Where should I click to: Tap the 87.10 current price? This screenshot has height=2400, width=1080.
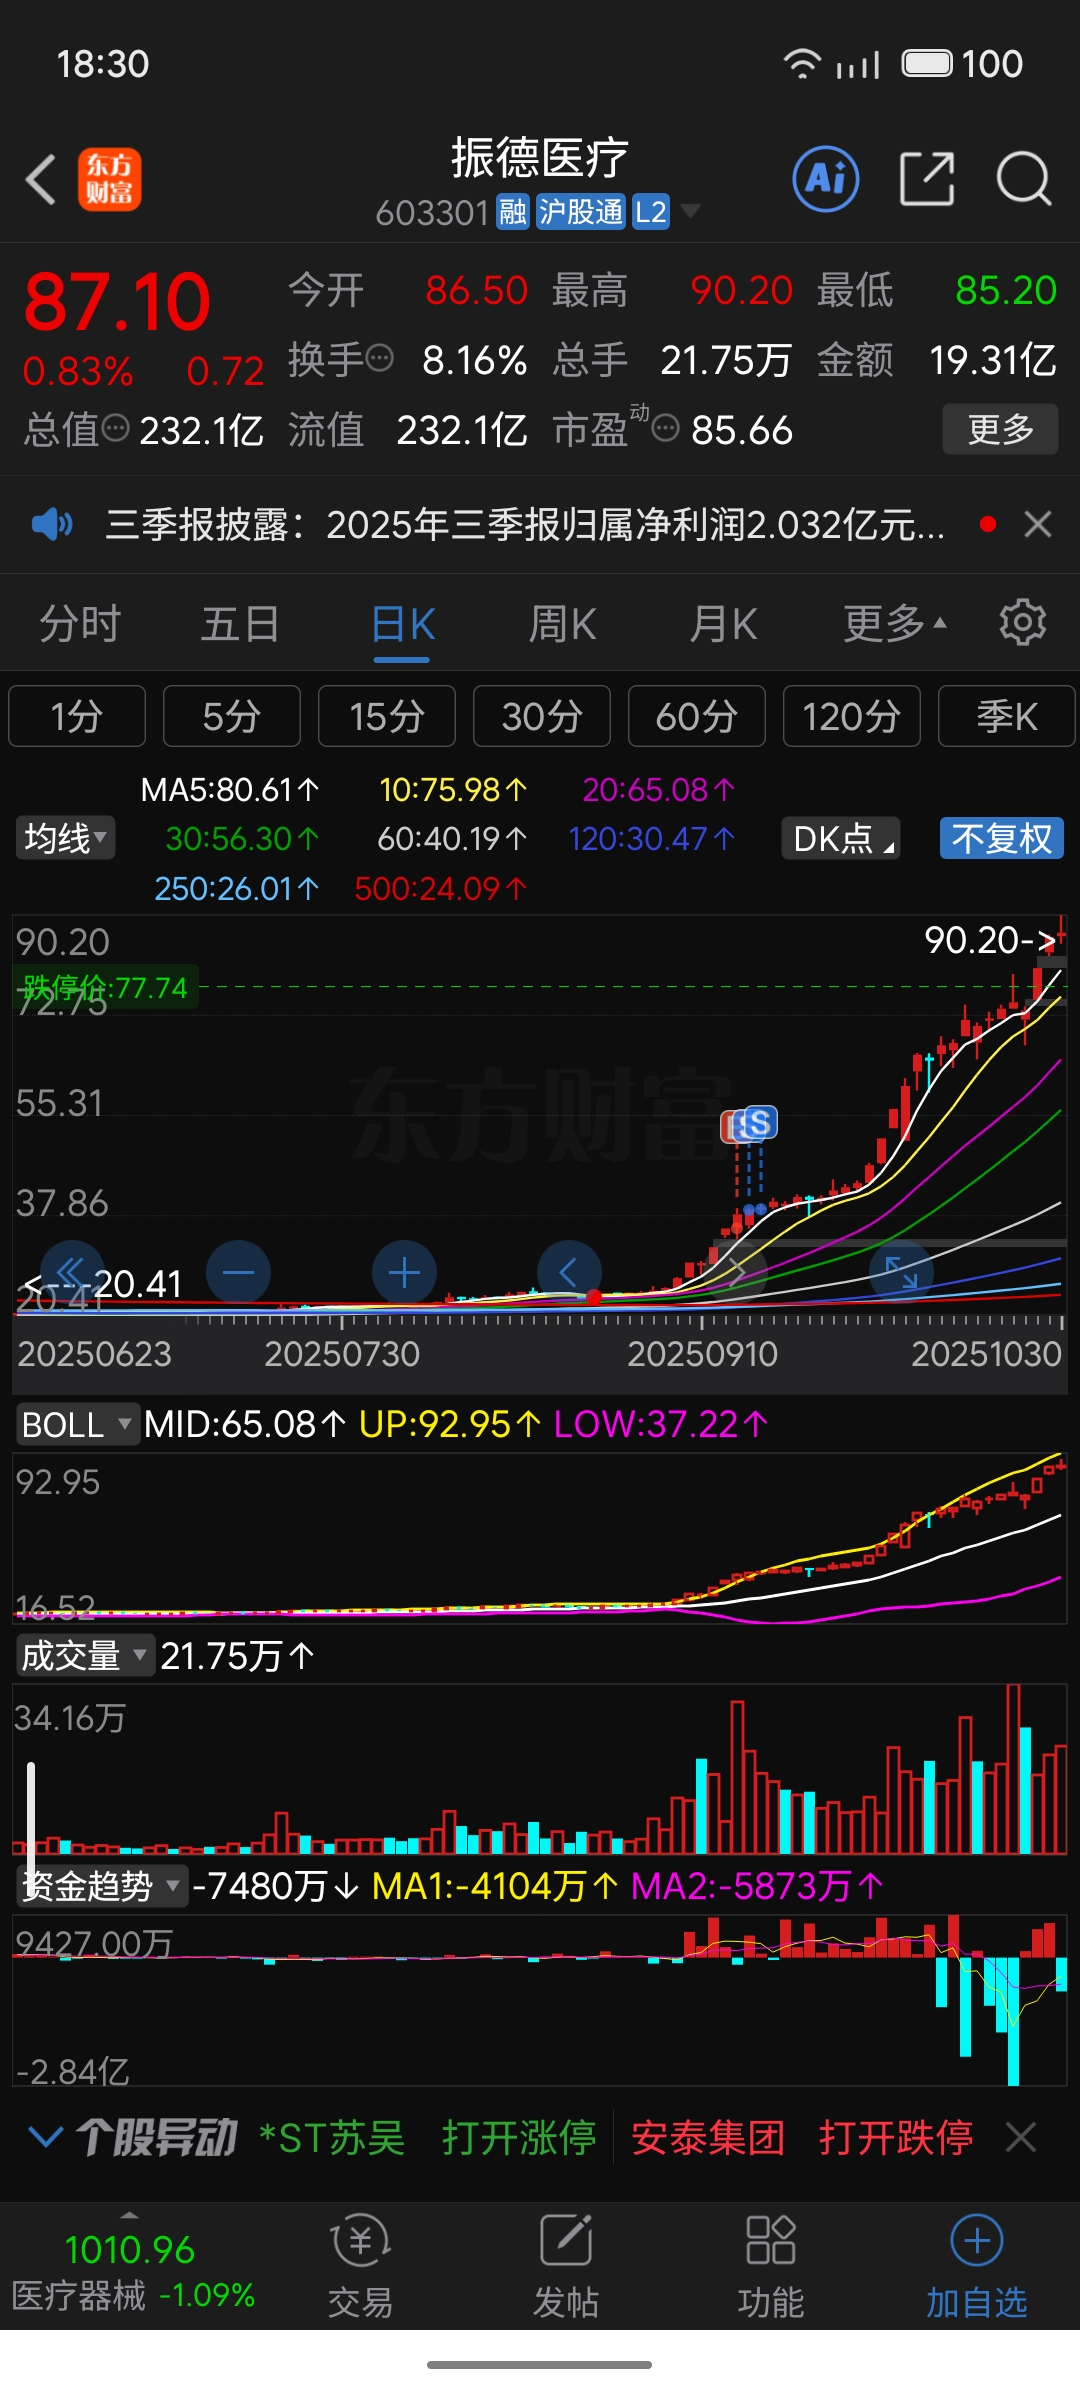[117, 302]
